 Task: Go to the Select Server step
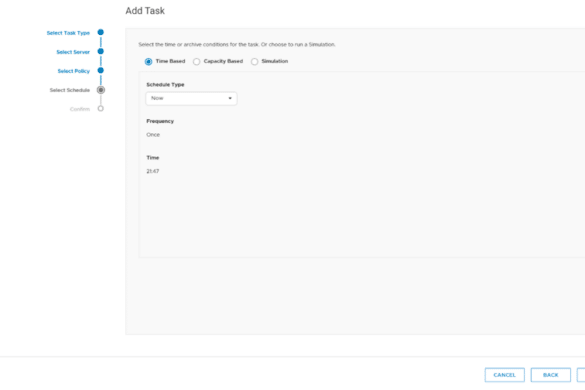(x=73, y=52)
